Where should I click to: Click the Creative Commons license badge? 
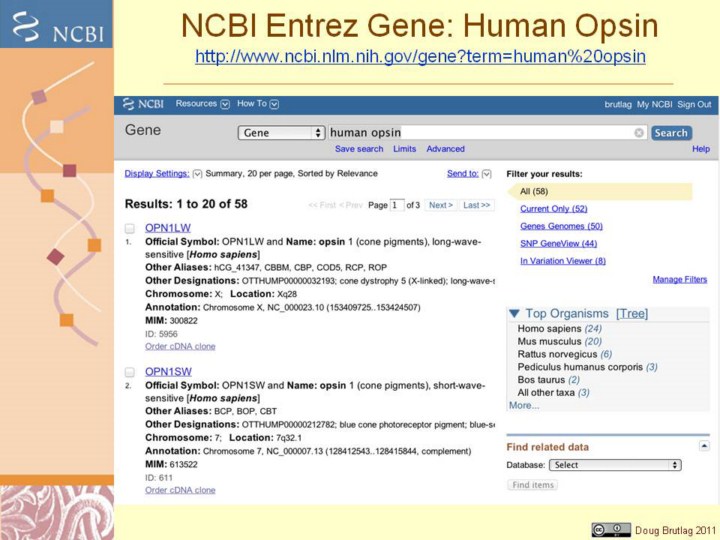coord(611,529)
